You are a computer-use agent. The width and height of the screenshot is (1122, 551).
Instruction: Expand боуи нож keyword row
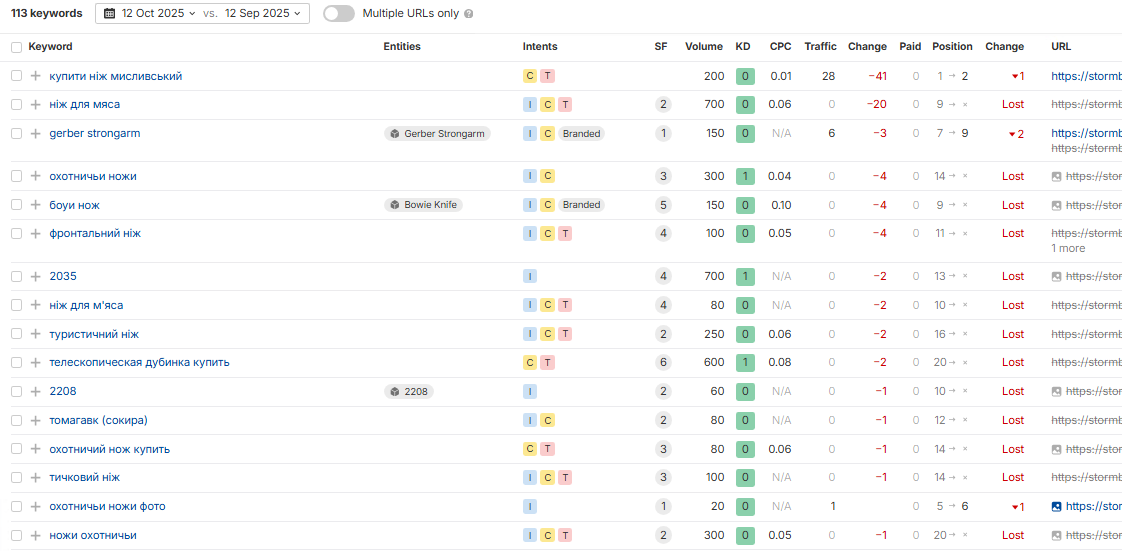pos(36,205)
